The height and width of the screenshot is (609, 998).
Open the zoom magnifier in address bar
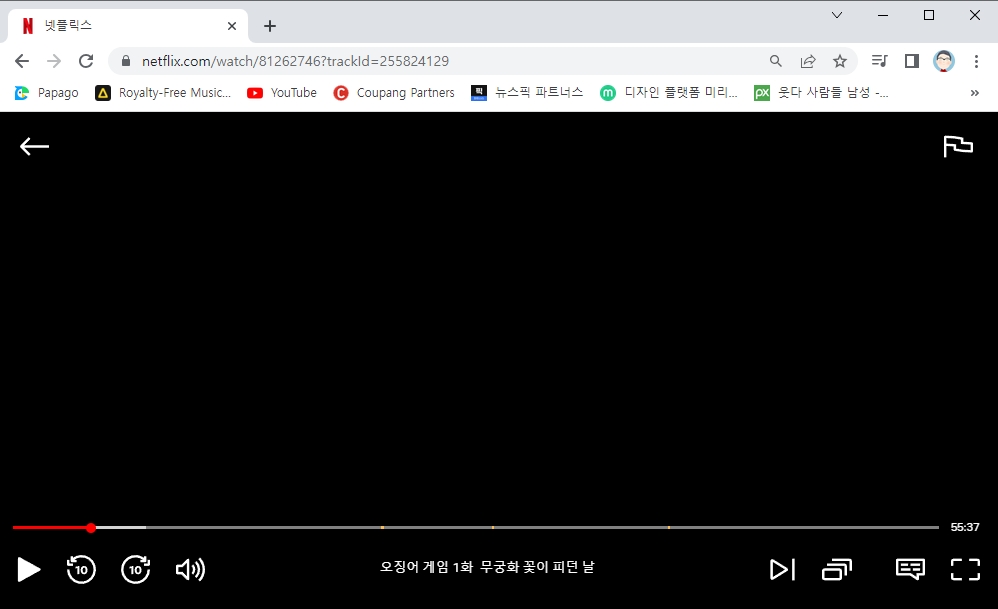tap(775, 61)
